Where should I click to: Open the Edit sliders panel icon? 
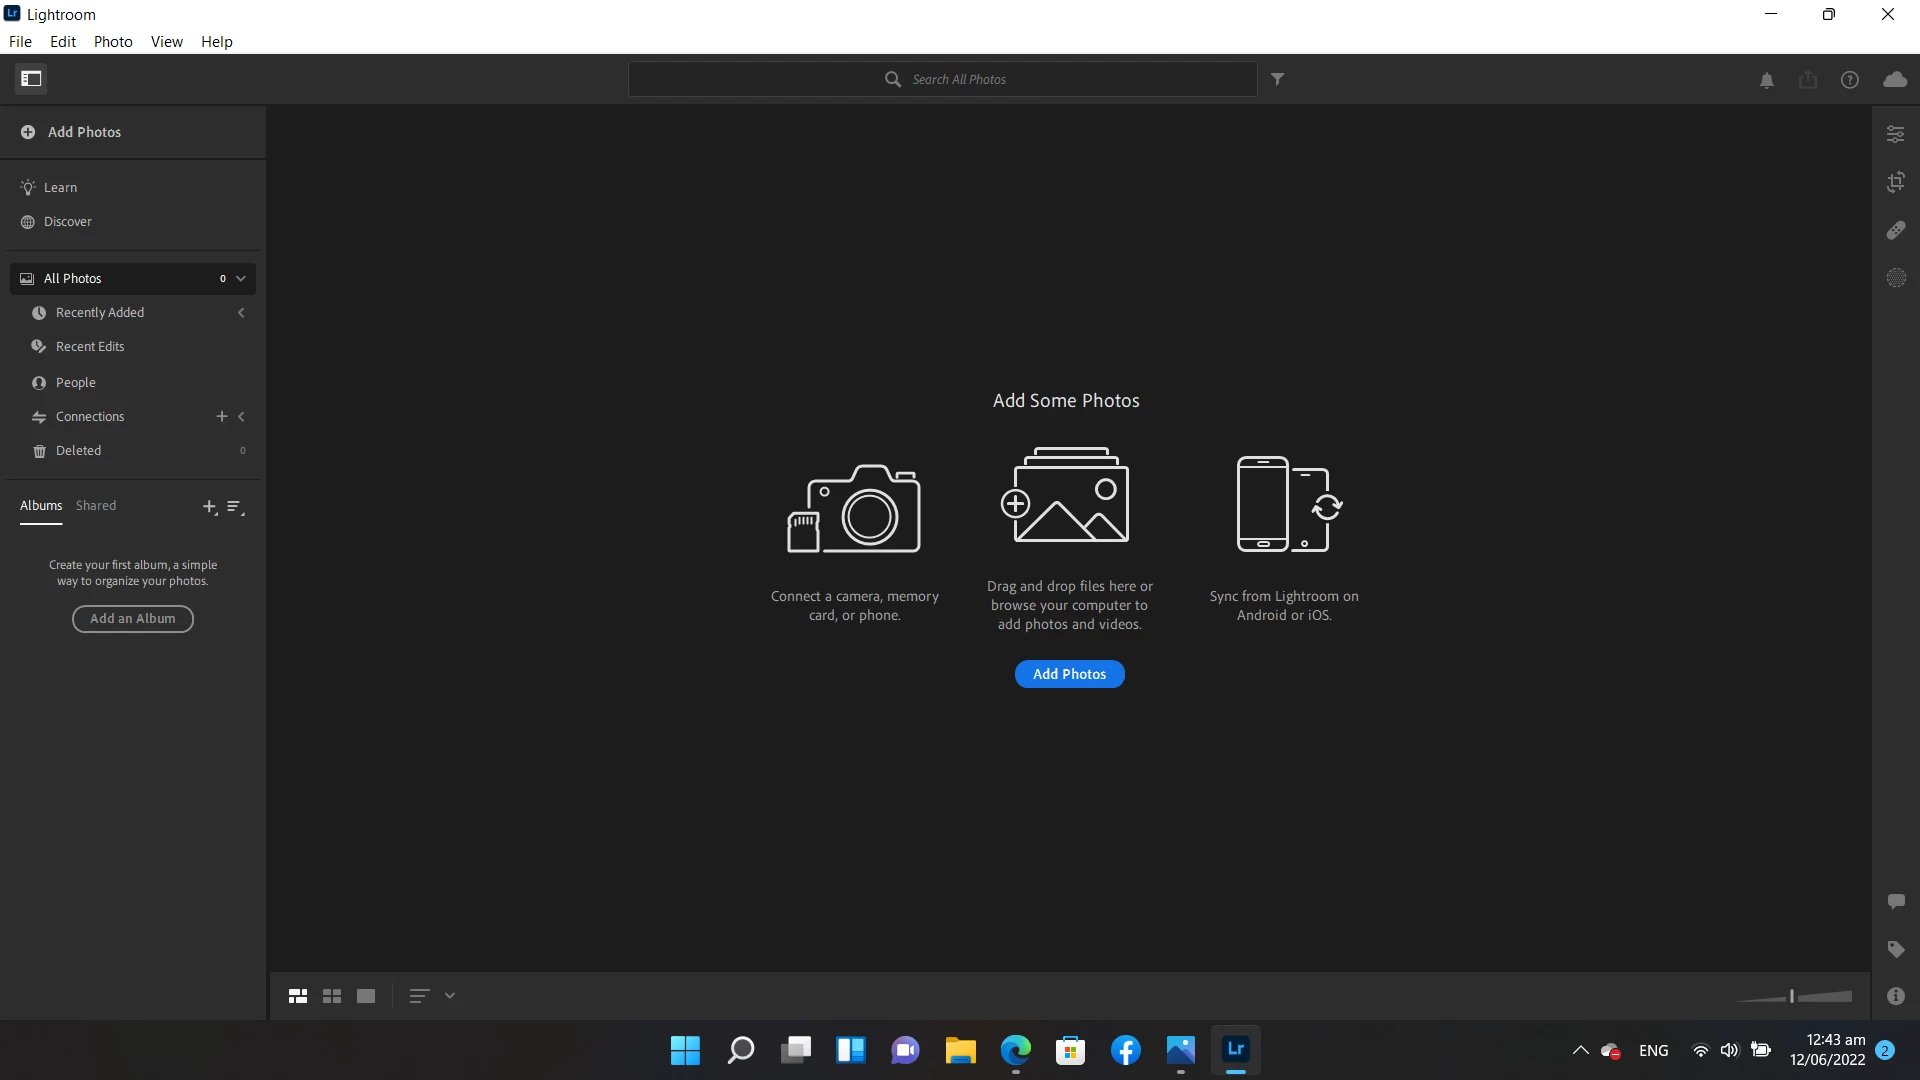1895,134
